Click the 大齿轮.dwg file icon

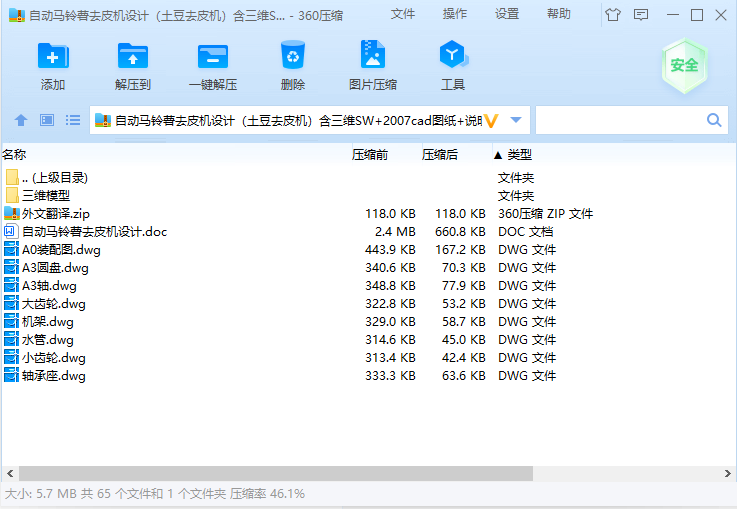point(11,304)
